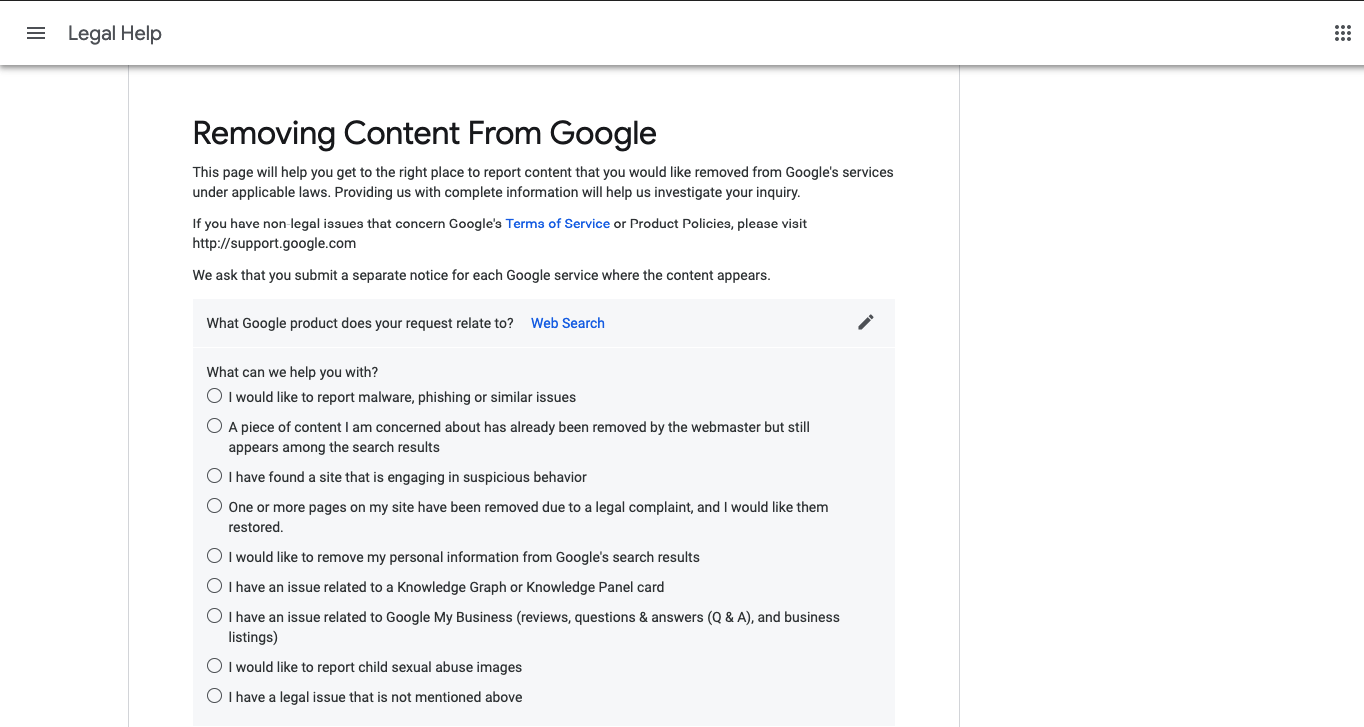Open the Terms of Service link
Viewport: 1364px width, 727px height.
tap(557, 224)
